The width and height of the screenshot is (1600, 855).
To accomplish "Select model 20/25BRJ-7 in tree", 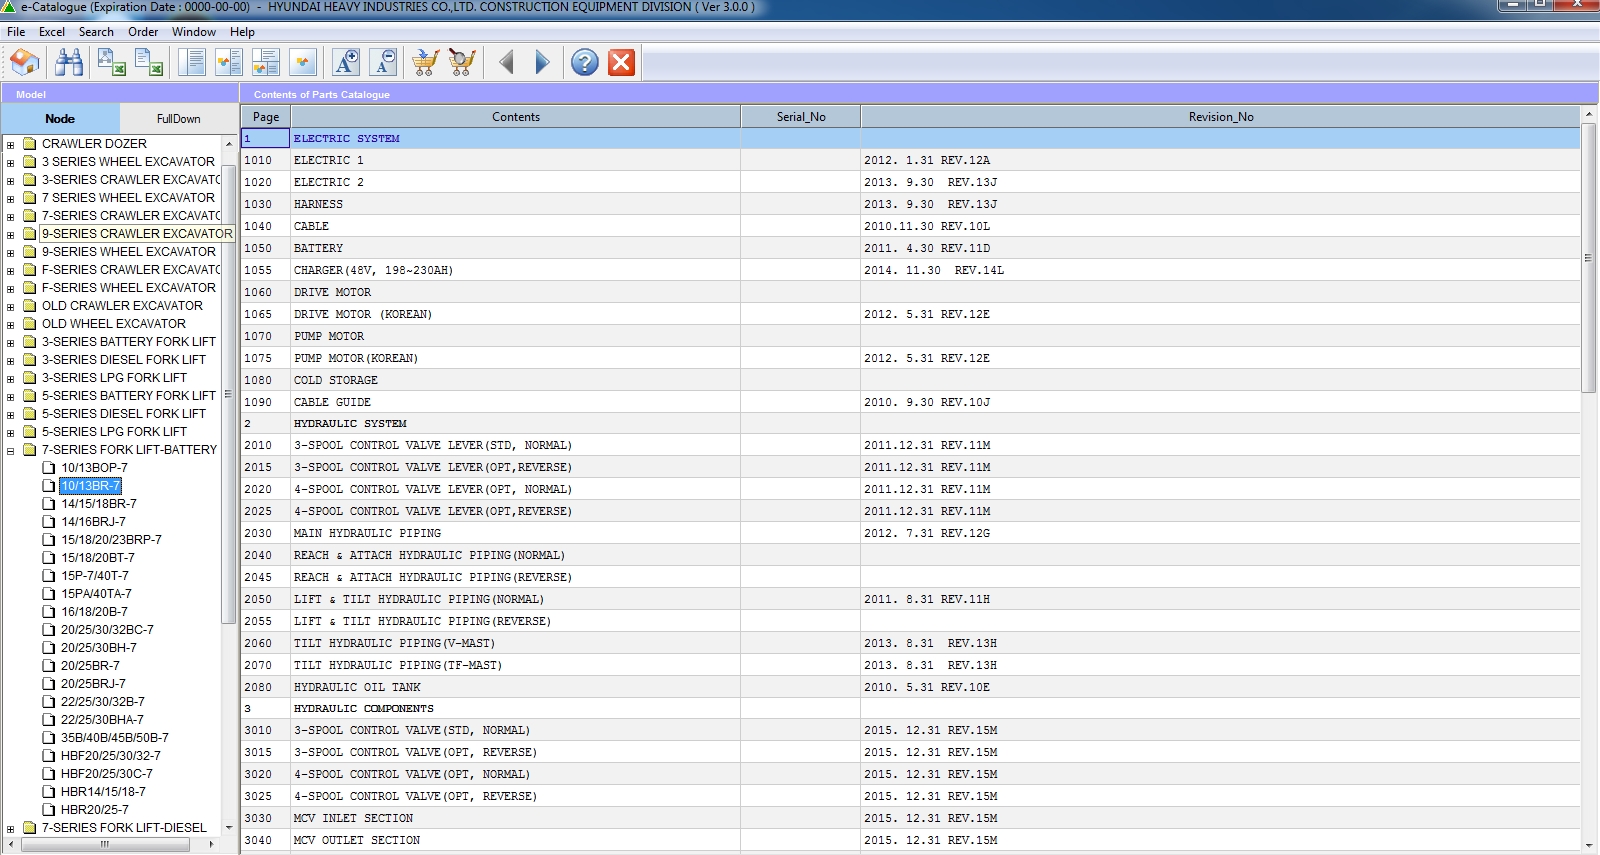I will pyautogui.click(x=93, y=684).
